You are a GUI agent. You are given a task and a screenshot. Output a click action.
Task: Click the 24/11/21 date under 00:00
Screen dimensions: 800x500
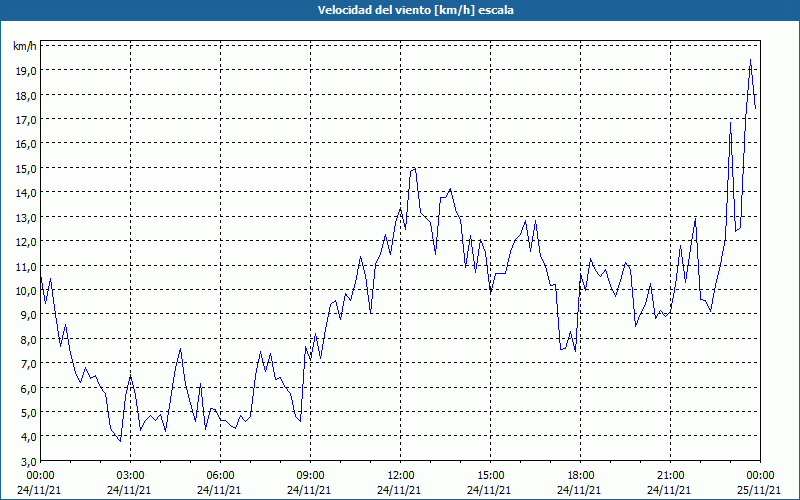tap(39, 490)
